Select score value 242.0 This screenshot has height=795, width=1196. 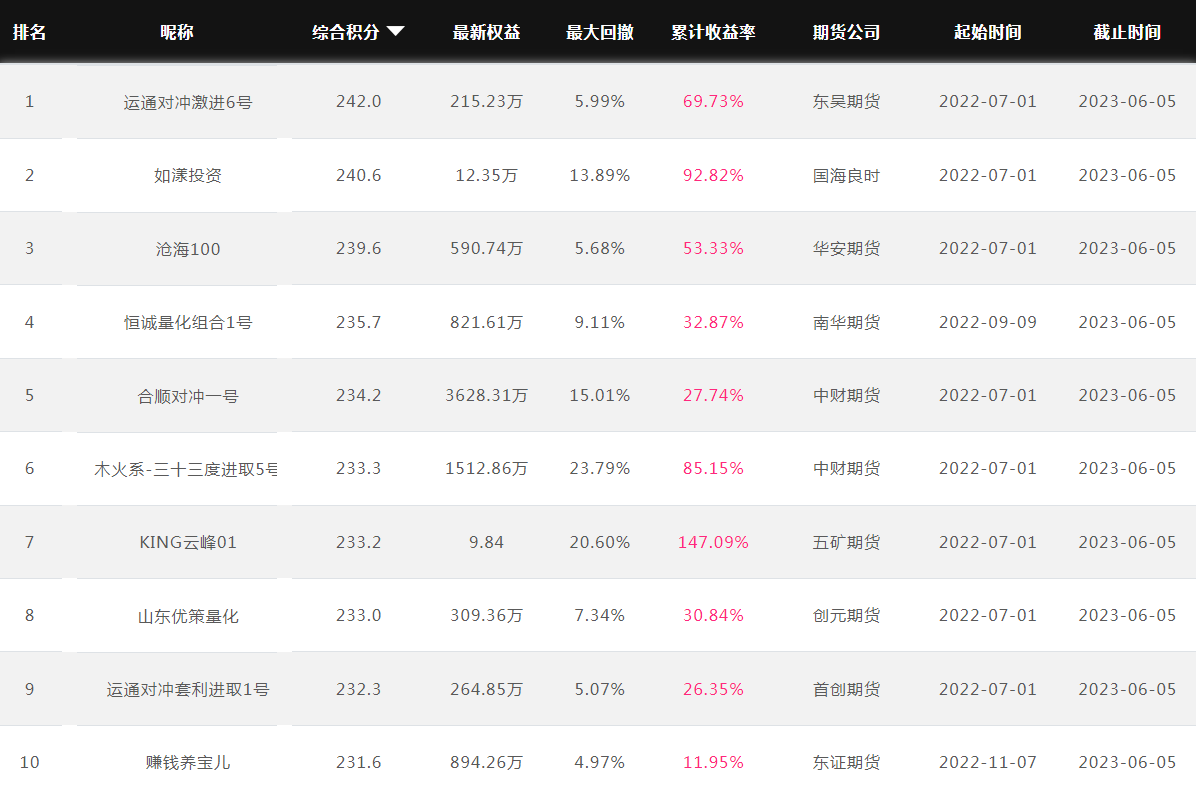pyautogui.click(x=358, y=101)
